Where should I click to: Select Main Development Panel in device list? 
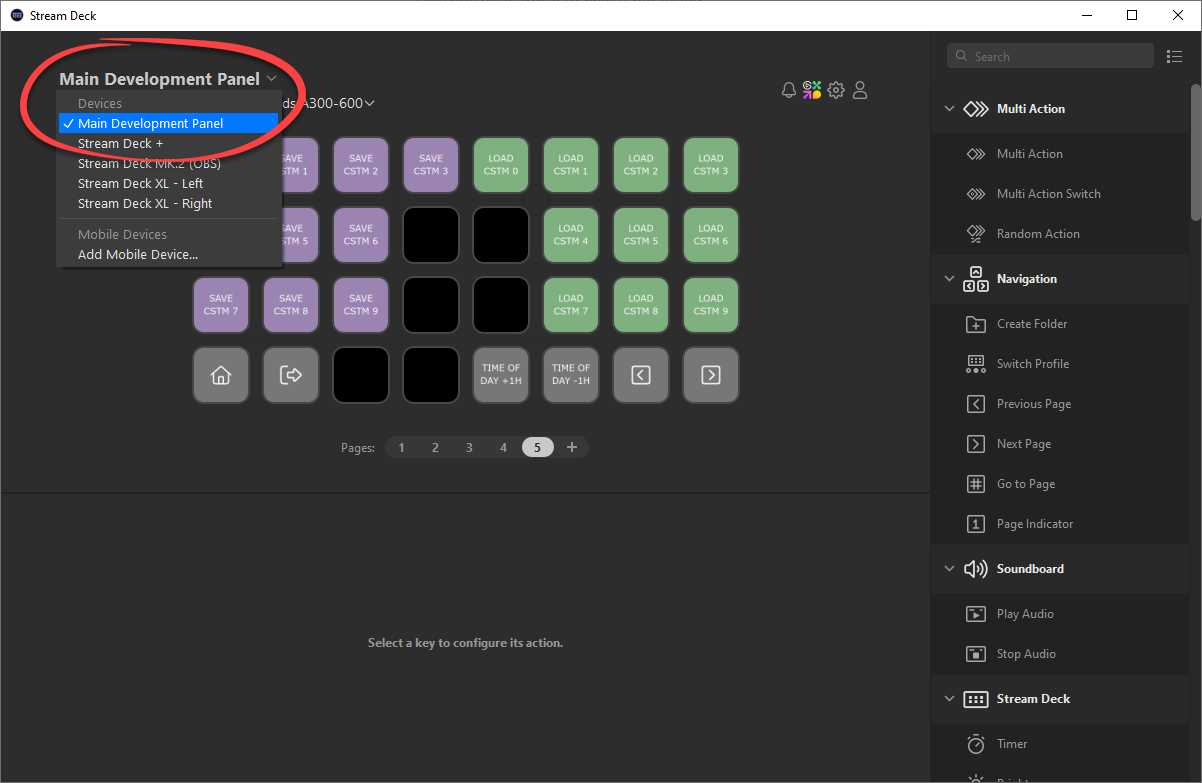tap(167, 124)
